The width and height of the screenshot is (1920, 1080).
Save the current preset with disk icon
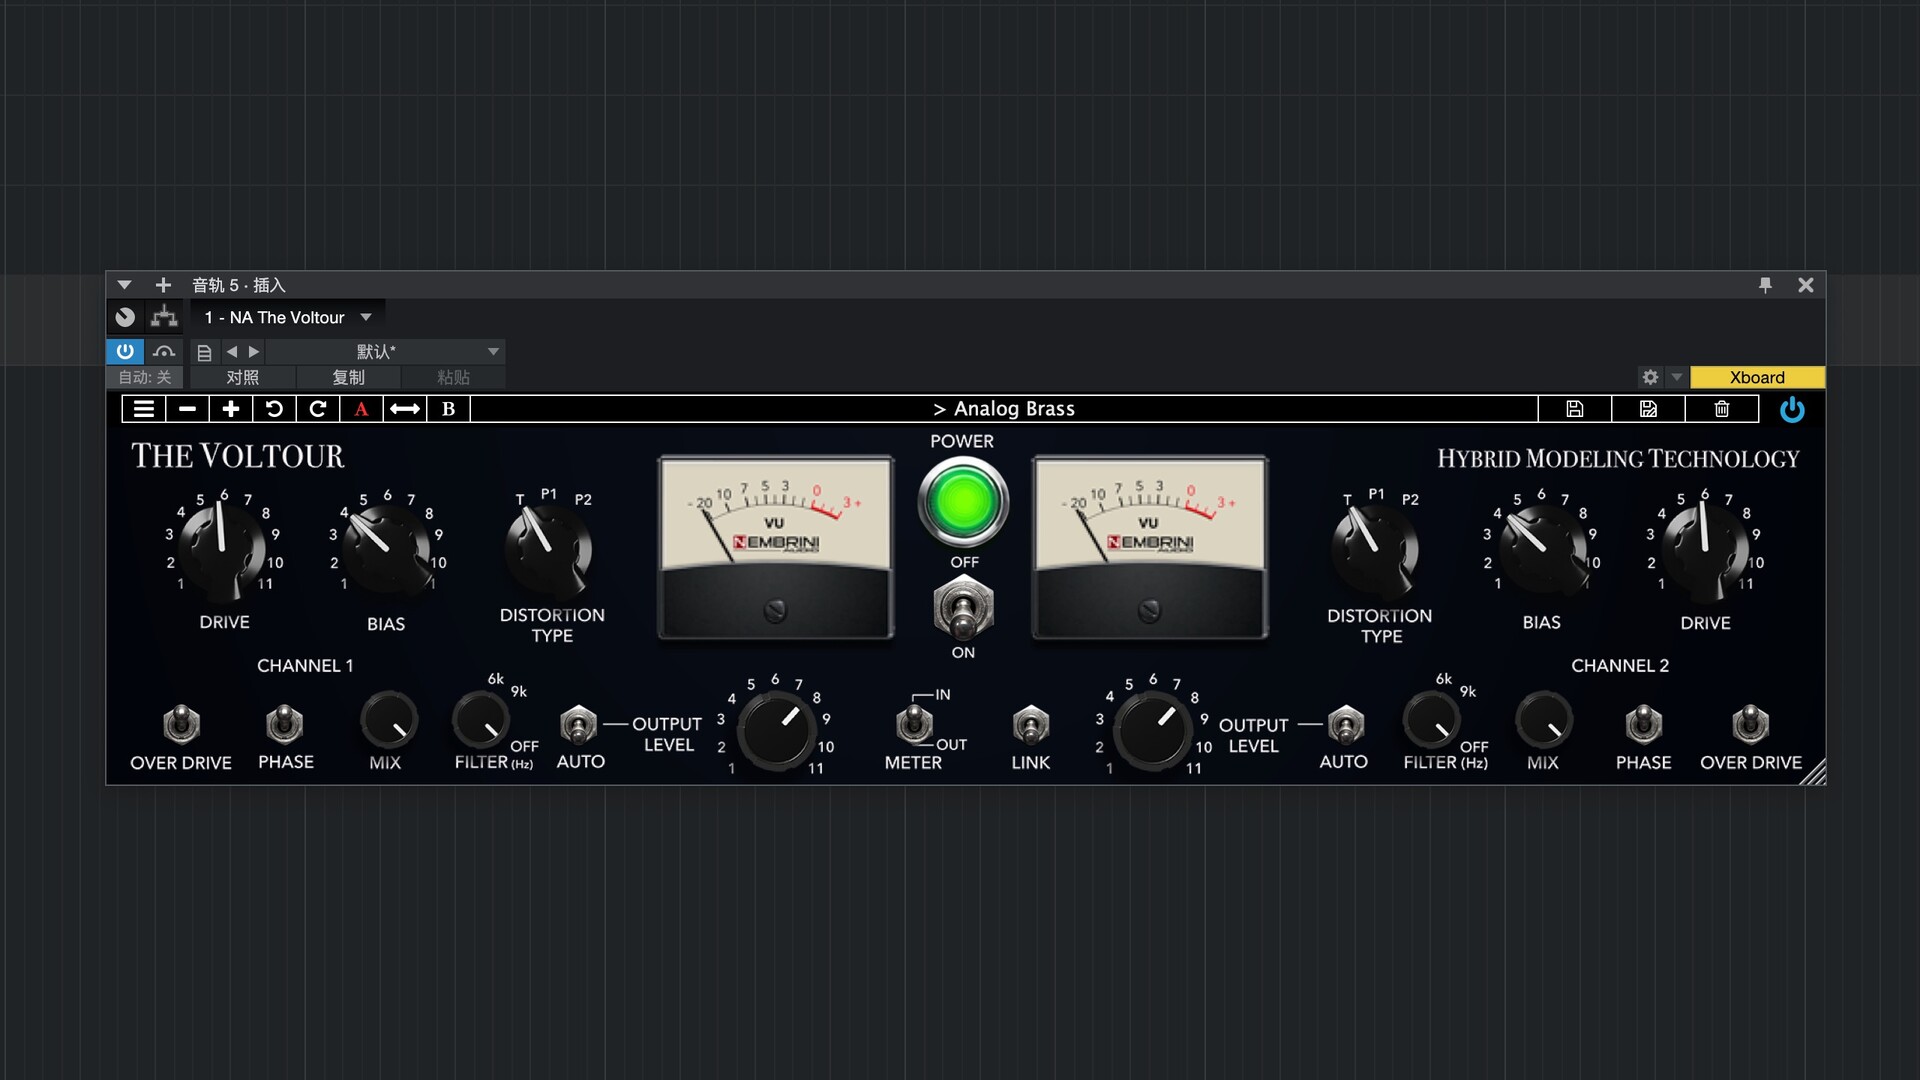pyautogui.click(x=1575, y=409)
